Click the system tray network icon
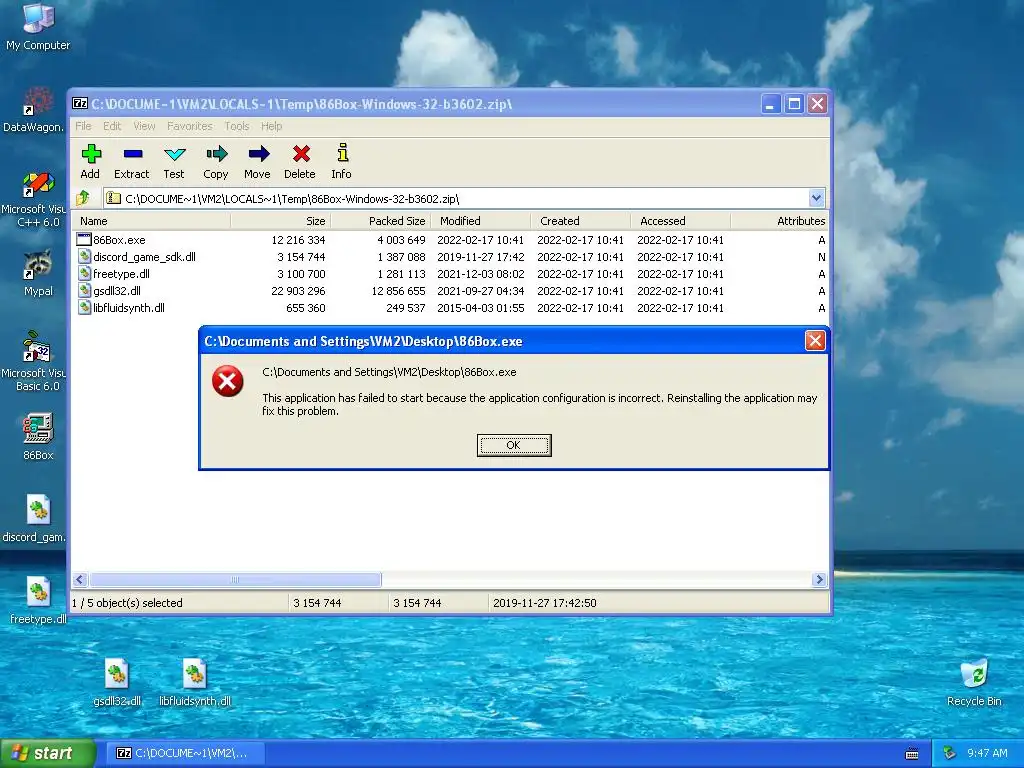Screen dimensions: 1024x768 tap(950, 753)
